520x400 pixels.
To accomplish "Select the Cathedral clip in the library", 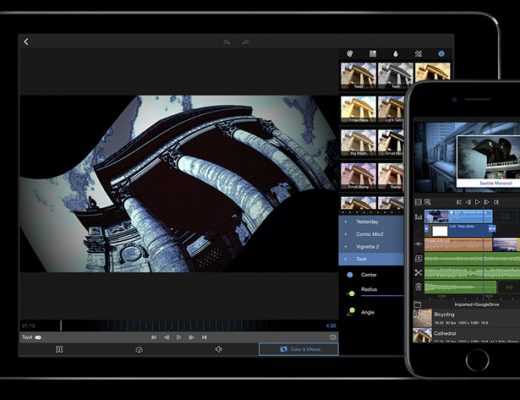I will [x=467, y=335].
